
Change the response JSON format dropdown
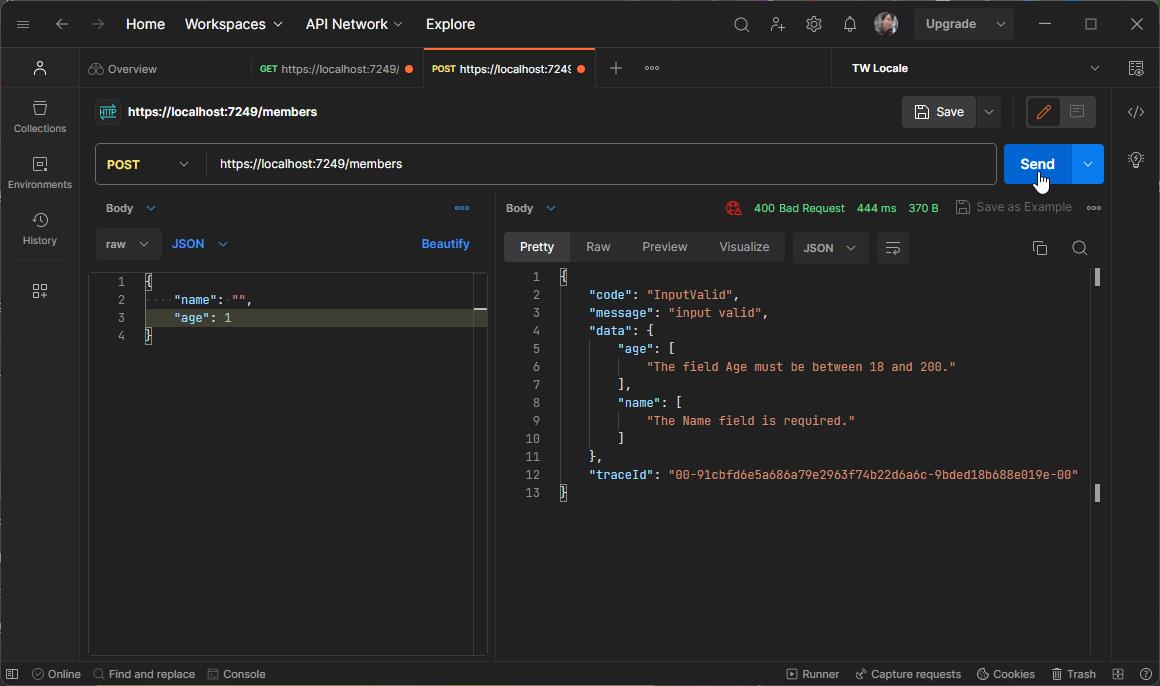click(830, 248)
